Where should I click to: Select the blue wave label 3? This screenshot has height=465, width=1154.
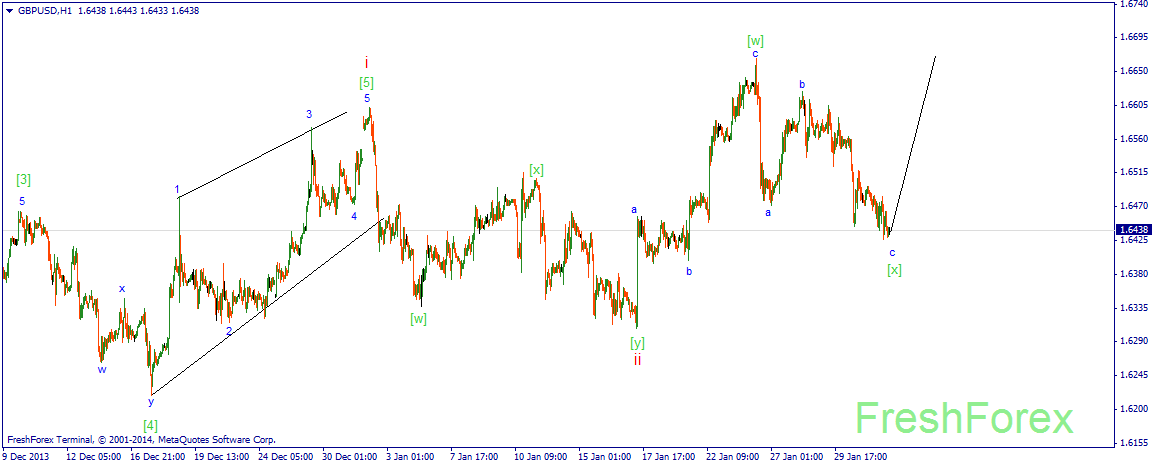[x=310, y=114]
